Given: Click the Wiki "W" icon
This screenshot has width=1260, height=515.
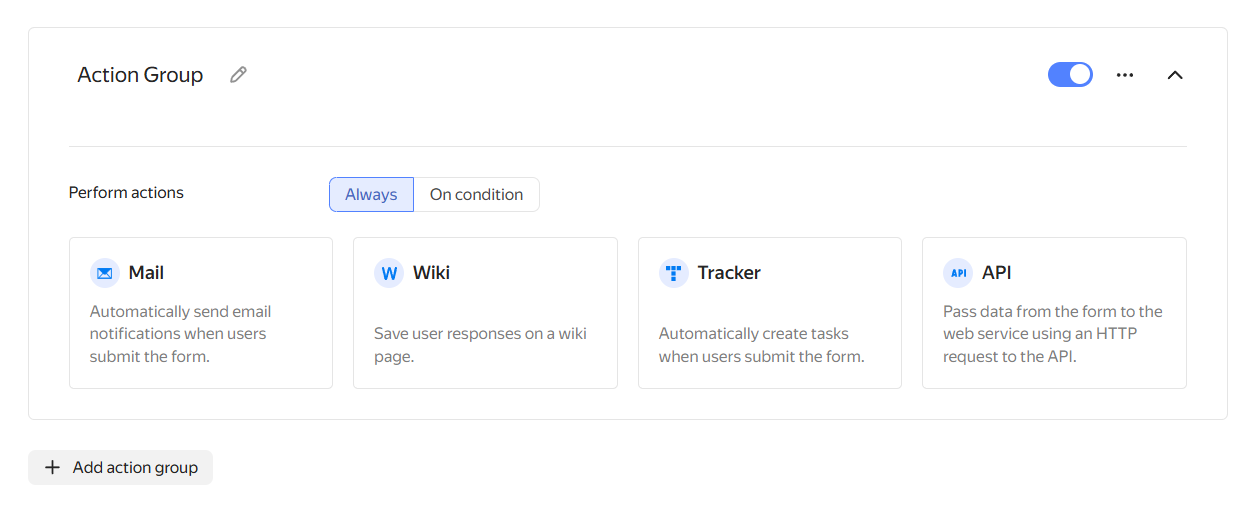Looking at the screenshot, I should [389, 273].
